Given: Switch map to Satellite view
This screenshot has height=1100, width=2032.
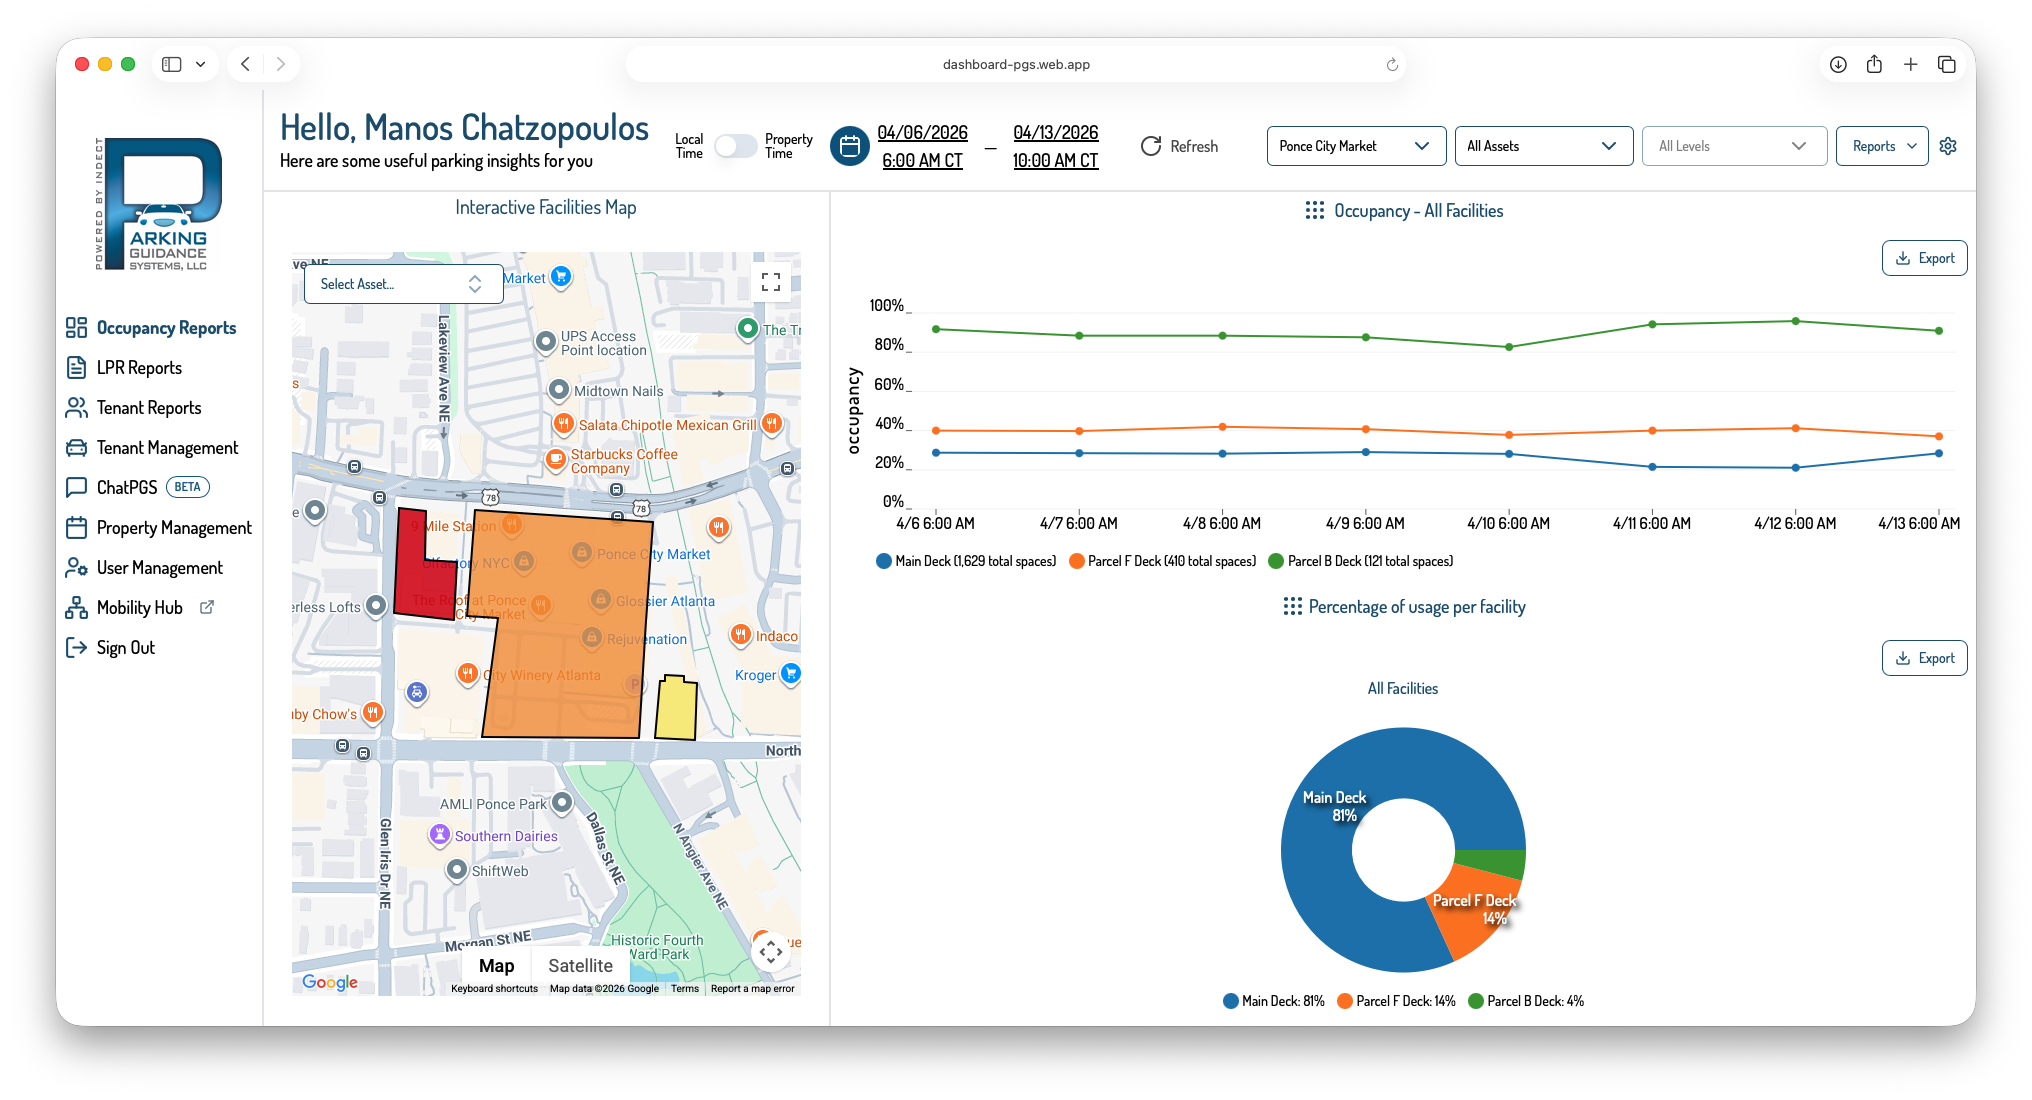Looking at the screenshot, I should pyautogui.click(x=580, y=965).
